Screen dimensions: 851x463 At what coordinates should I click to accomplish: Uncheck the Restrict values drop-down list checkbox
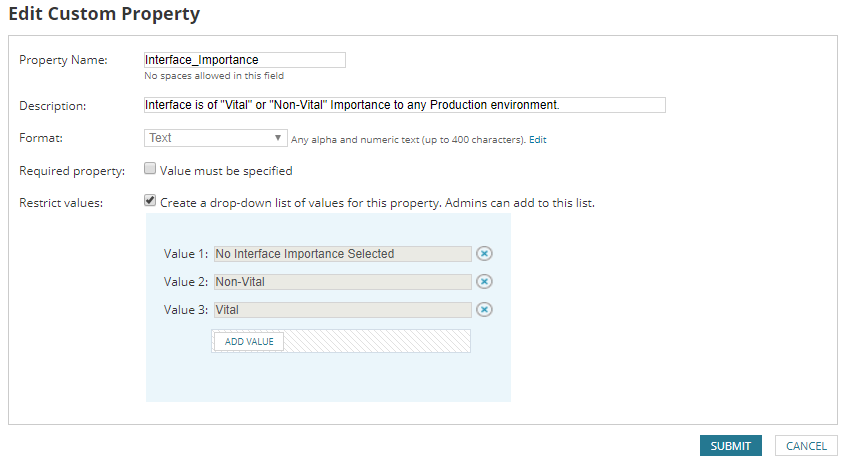pyautogui.click(x=150, y=200)
